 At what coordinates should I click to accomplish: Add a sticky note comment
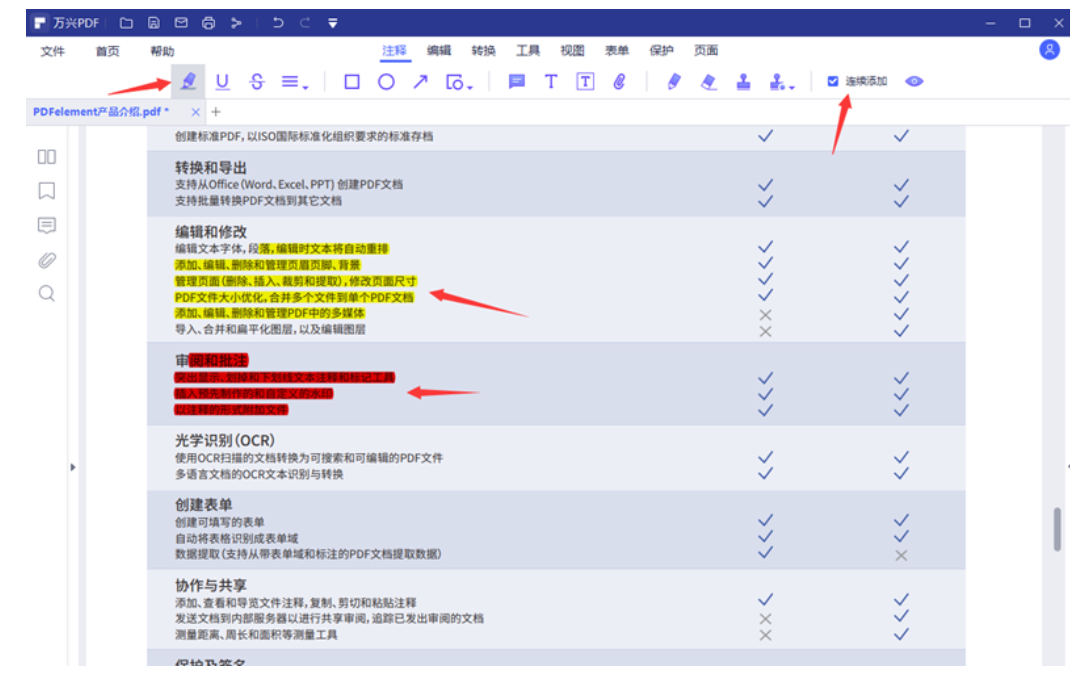pyautogui.click(x=516, y=82)
